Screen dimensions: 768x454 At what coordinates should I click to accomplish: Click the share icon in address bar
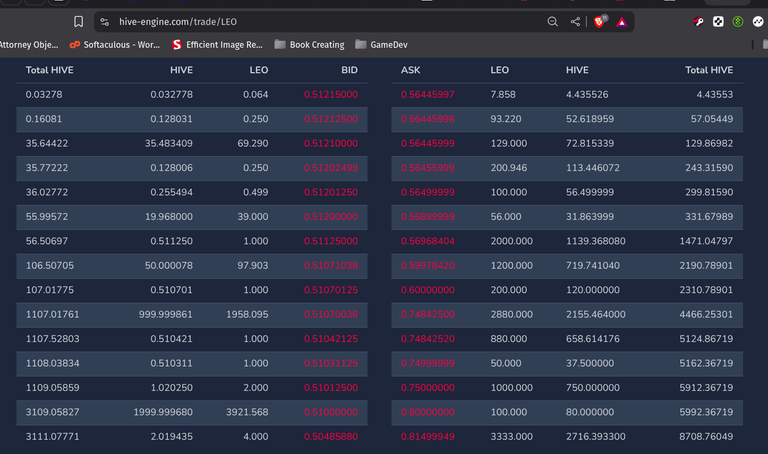(575, 22)
